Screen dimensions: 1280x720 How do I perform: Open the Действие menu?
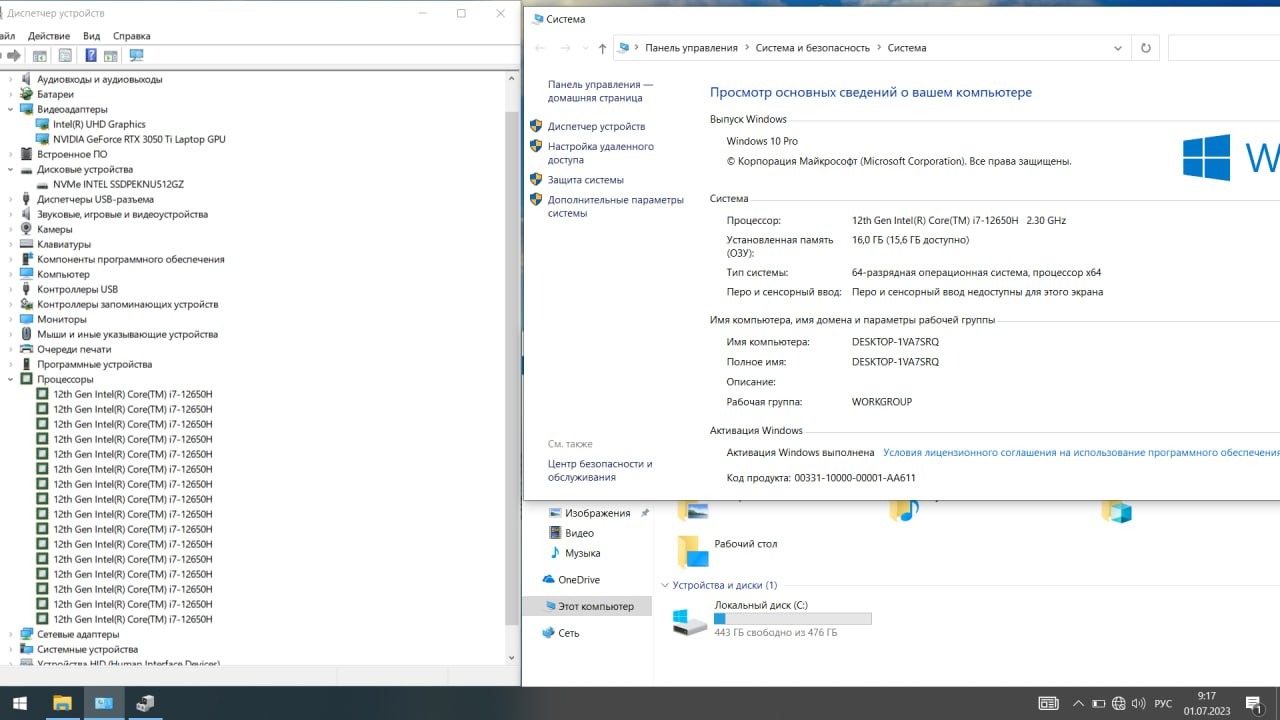[49, 36]
